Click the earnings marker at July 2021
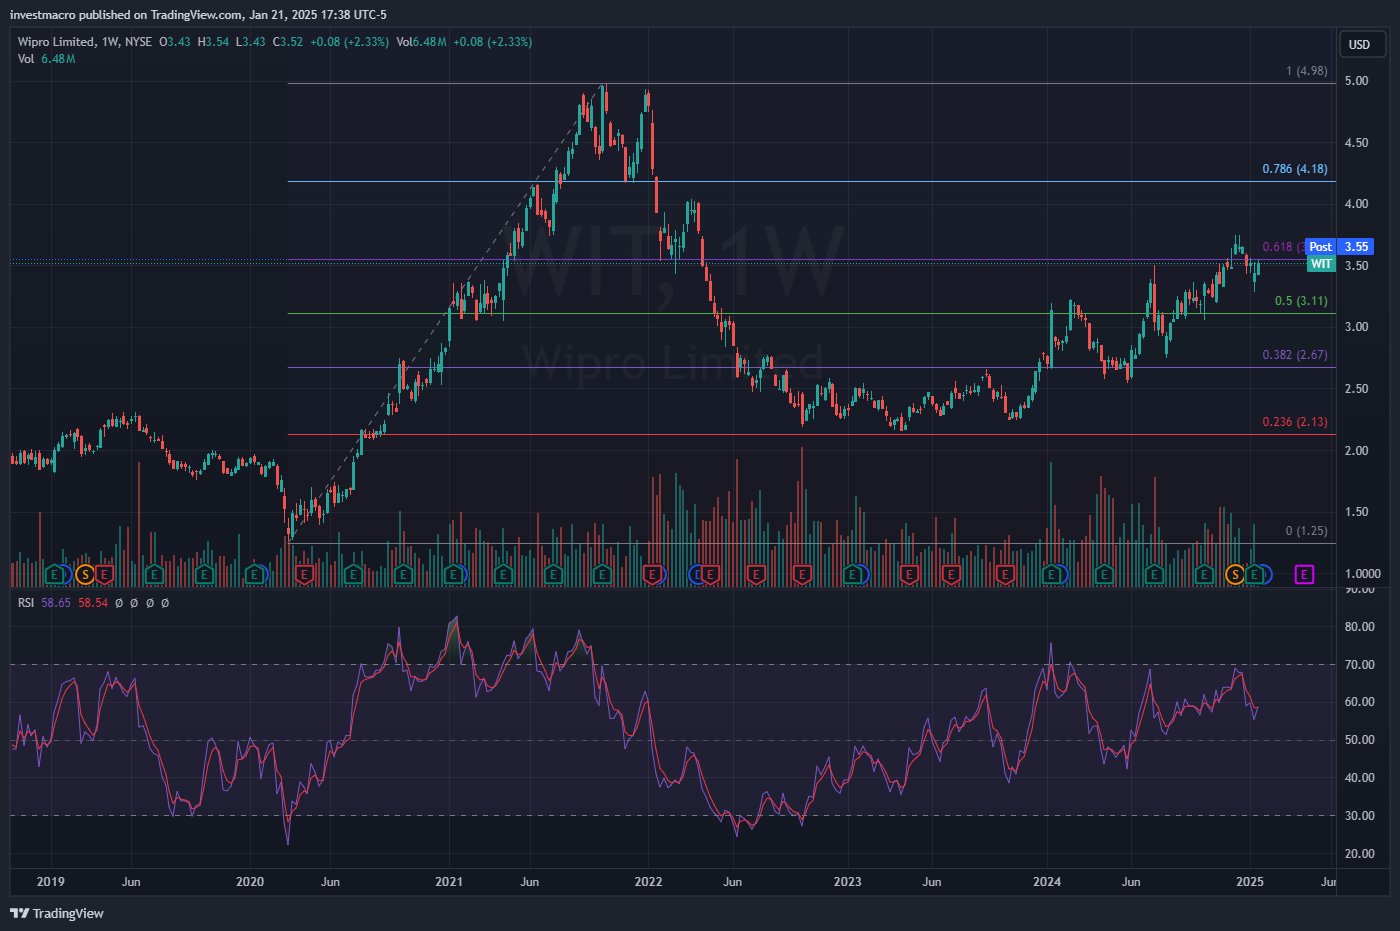 pos(553,574)
